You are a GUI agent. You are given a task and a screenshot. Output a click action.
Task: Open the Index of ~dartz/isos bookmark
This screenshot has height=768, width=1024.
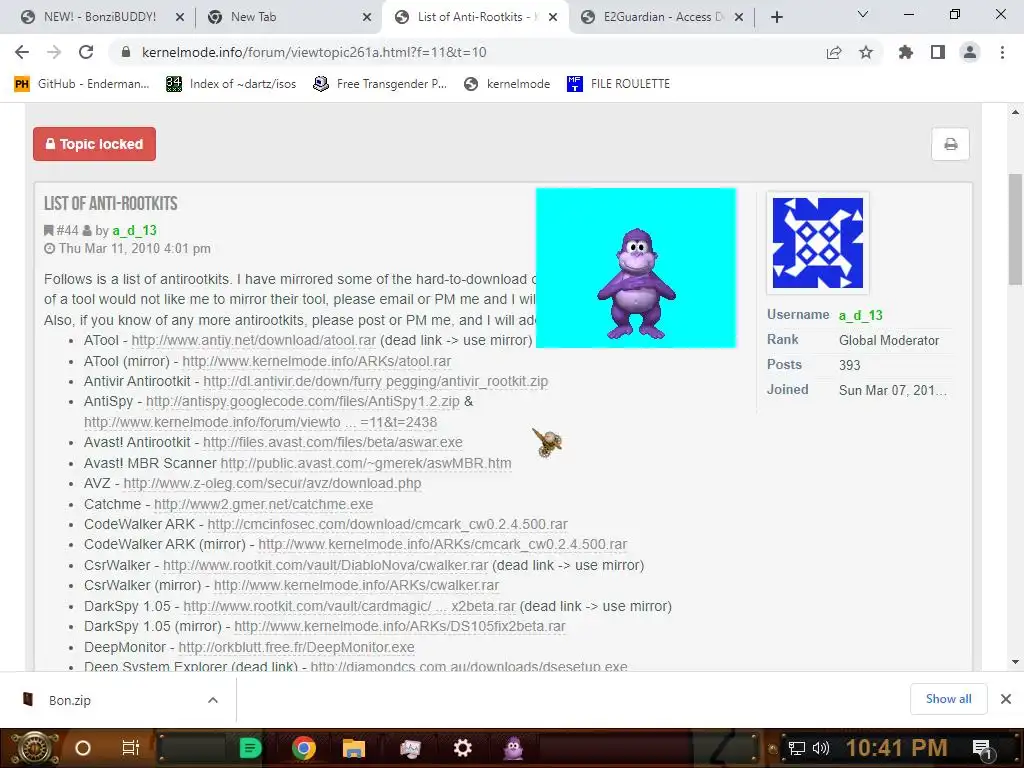click(x=231, y=84)
